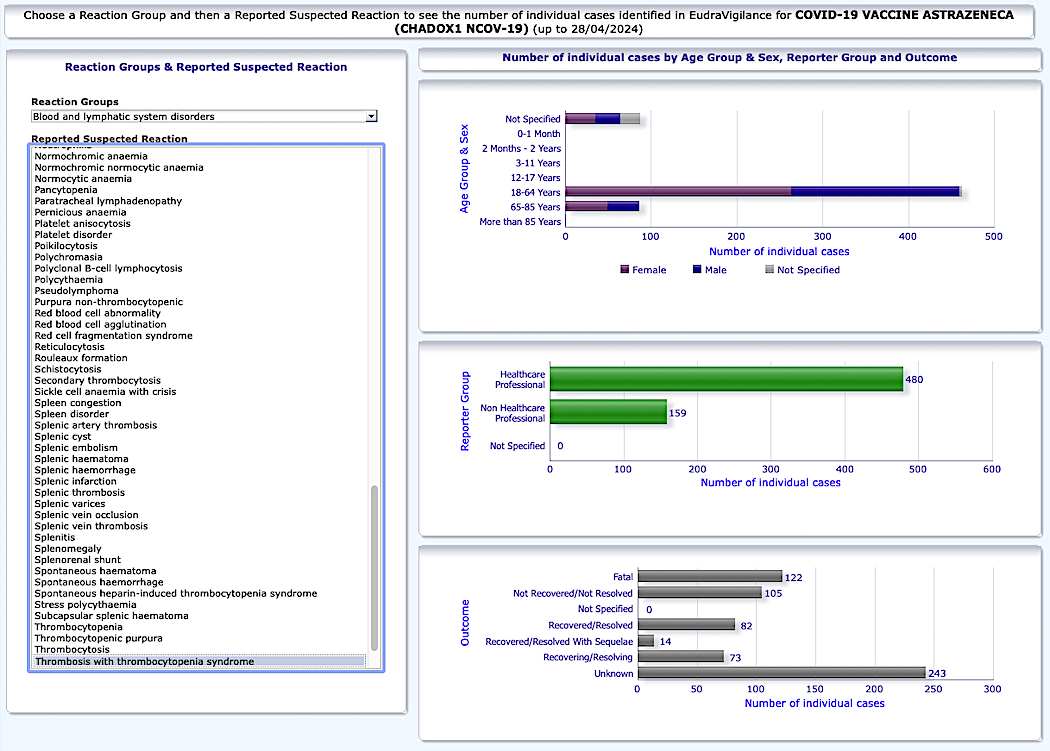Select 'Splenitis' reaction

(55, 537)
